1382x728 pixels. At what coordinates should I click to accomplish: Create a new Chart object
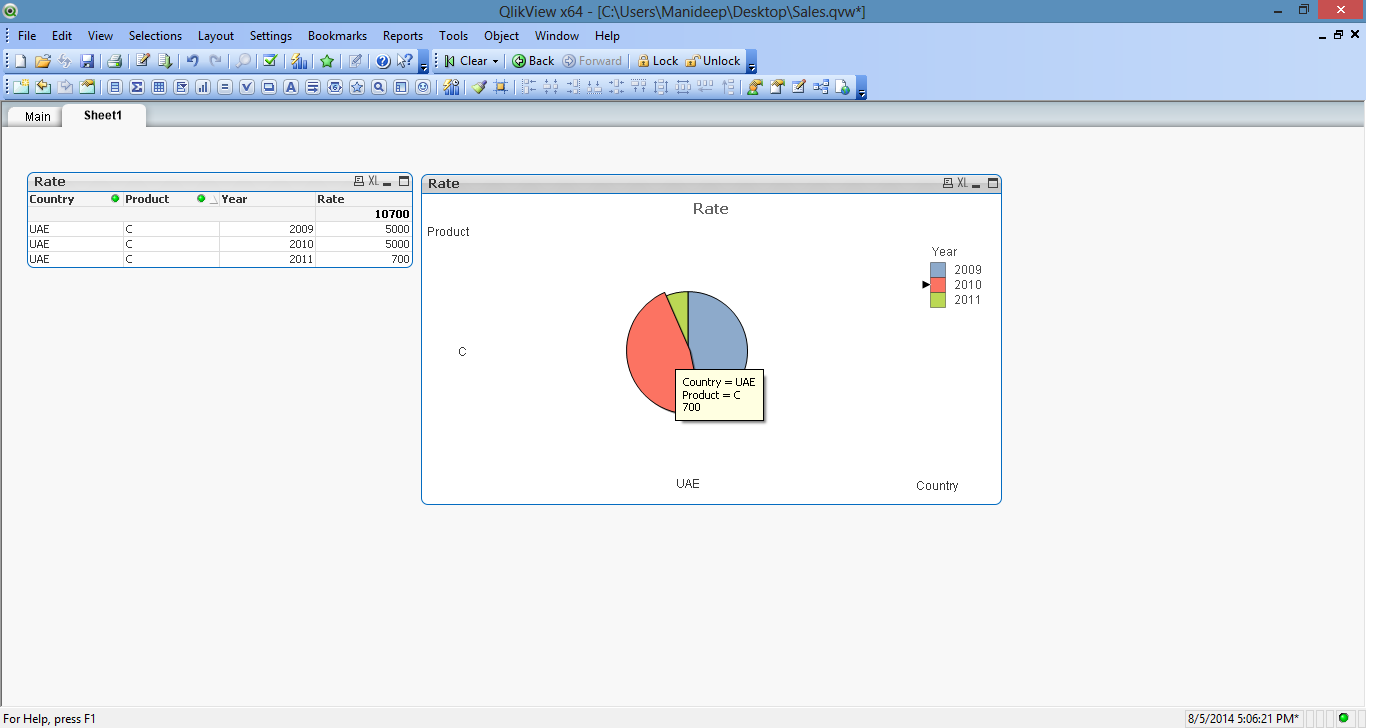[x=203, y=87]
